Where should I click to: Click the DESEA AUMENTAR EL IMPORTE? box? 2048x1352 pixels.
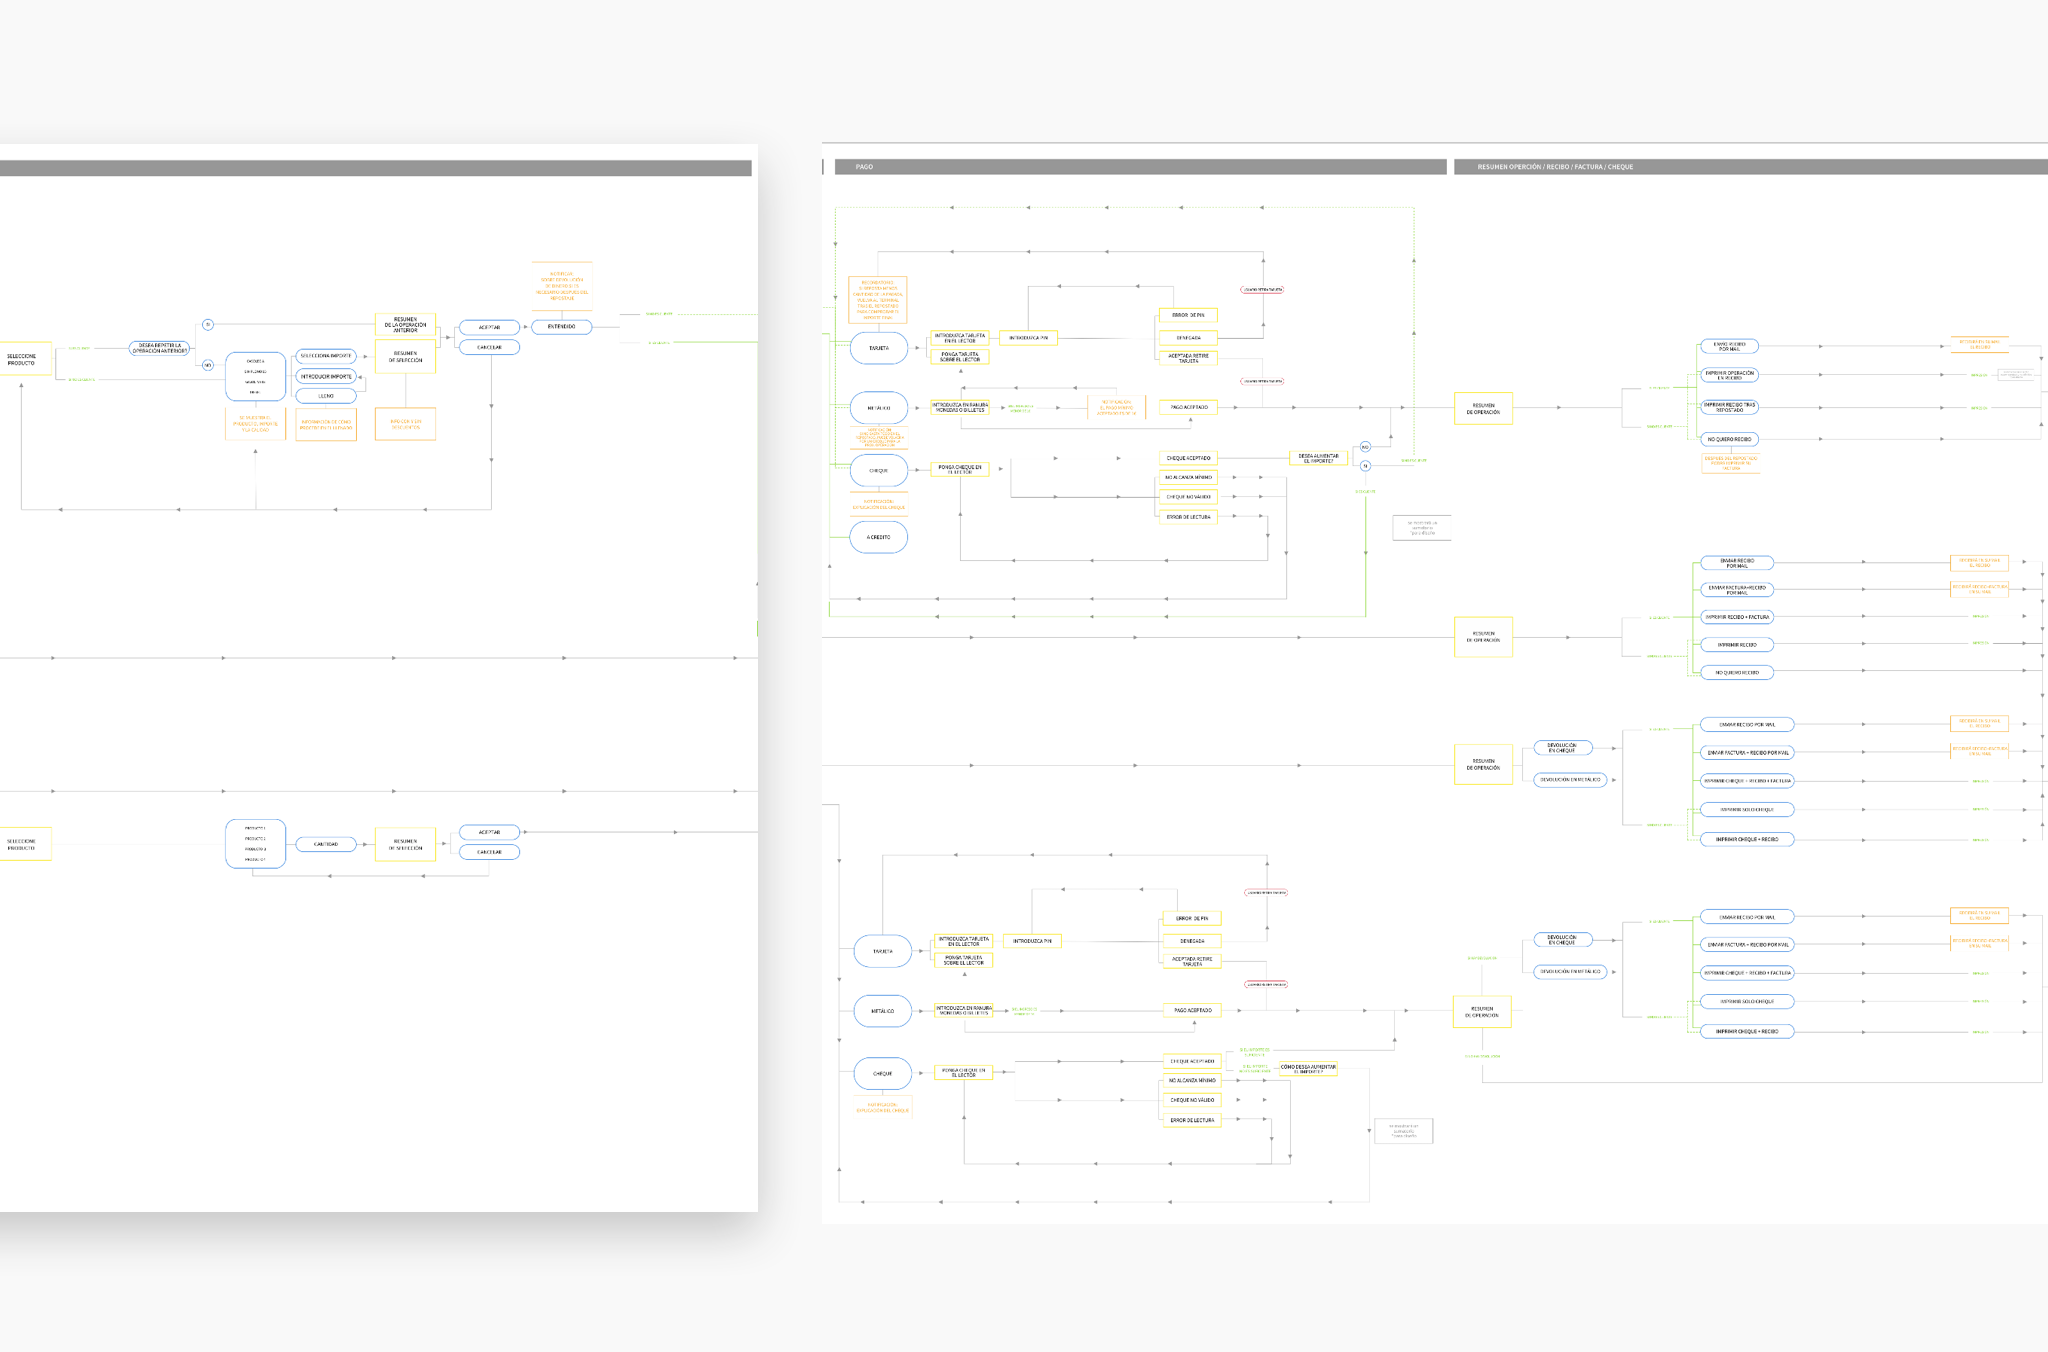click(1318, 458)
